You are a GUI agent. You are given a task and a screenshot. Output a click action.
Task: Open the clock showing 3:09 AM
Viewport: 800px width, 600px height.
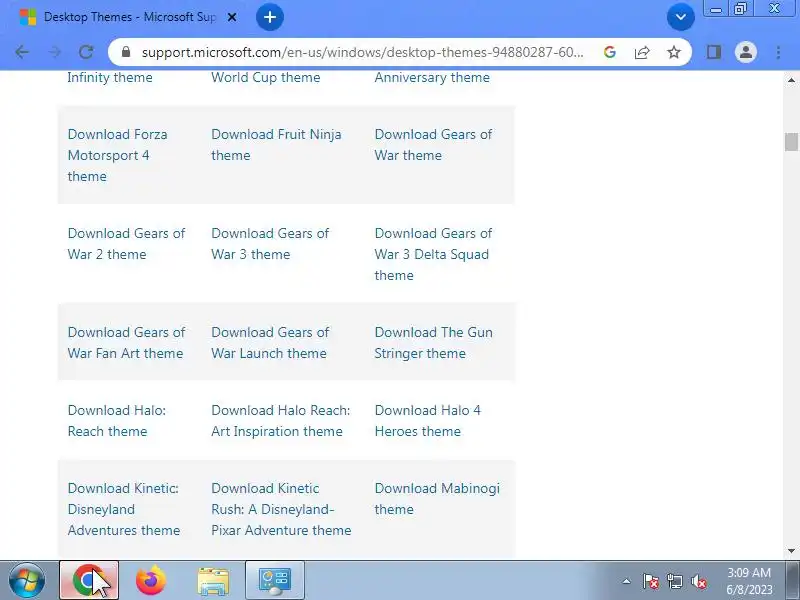pos(749,581)
